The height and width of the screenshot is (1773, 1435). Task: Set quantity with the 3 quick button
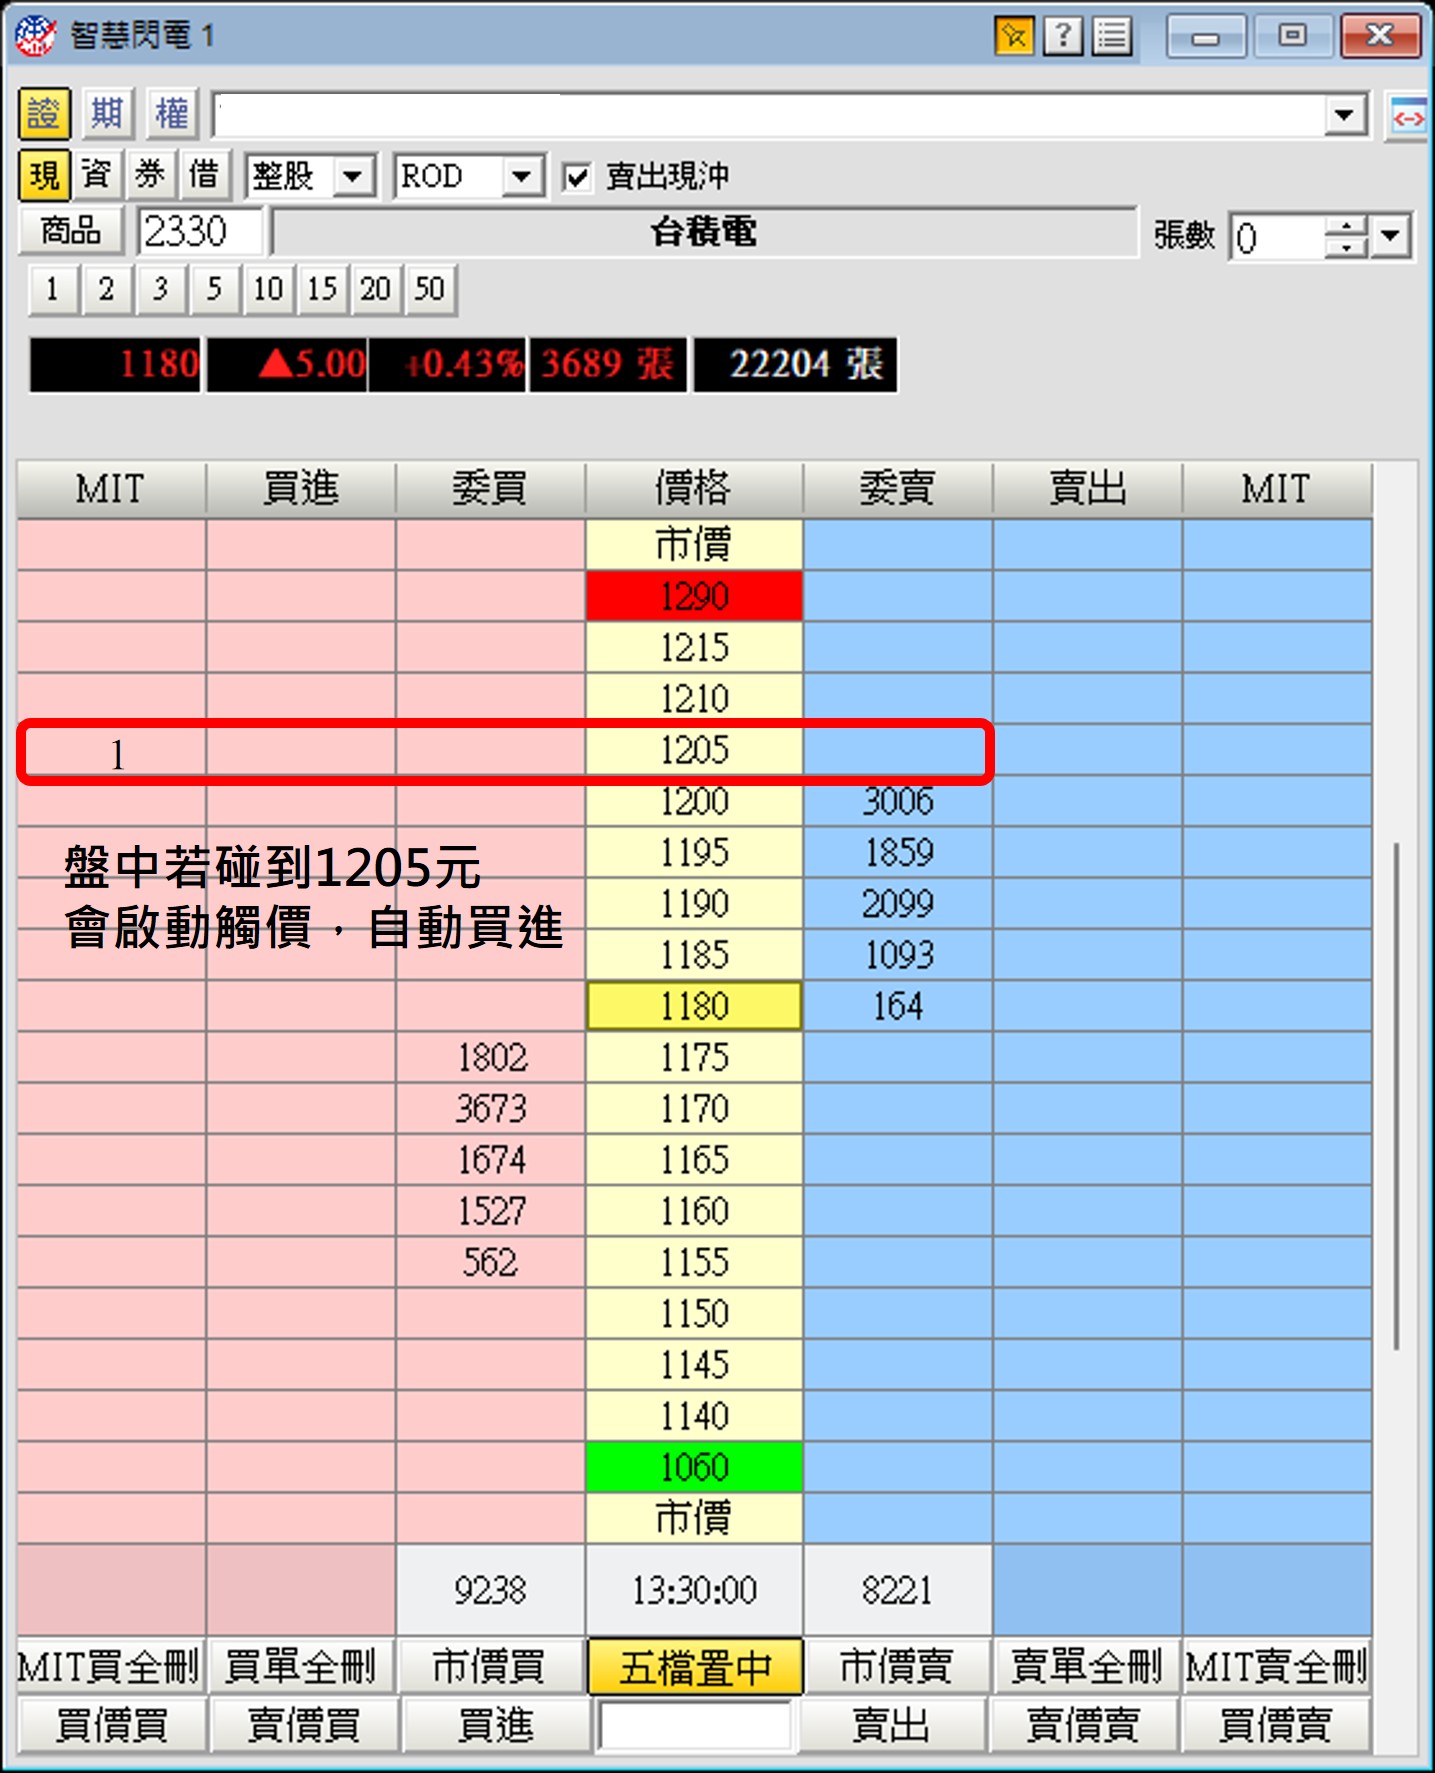coord(161,290)
